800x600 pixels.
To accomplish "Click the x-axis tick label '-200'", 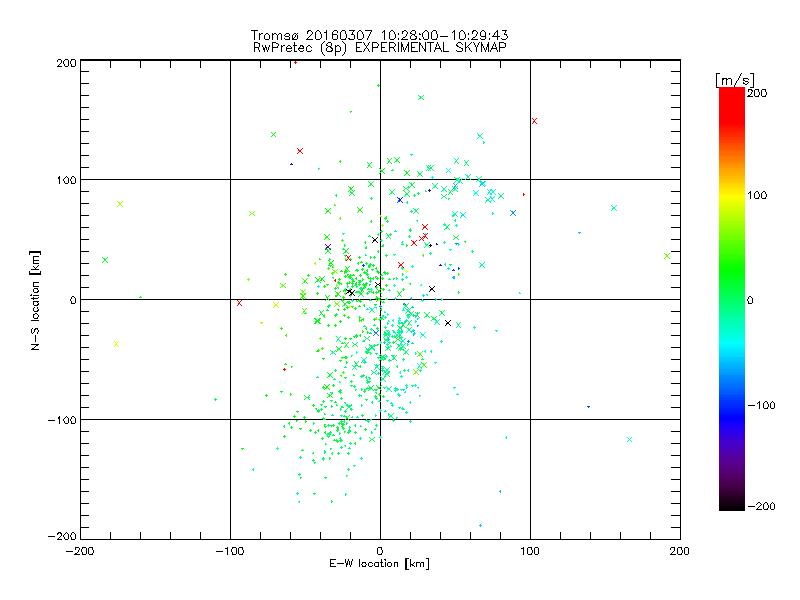I will coord(80,551).
